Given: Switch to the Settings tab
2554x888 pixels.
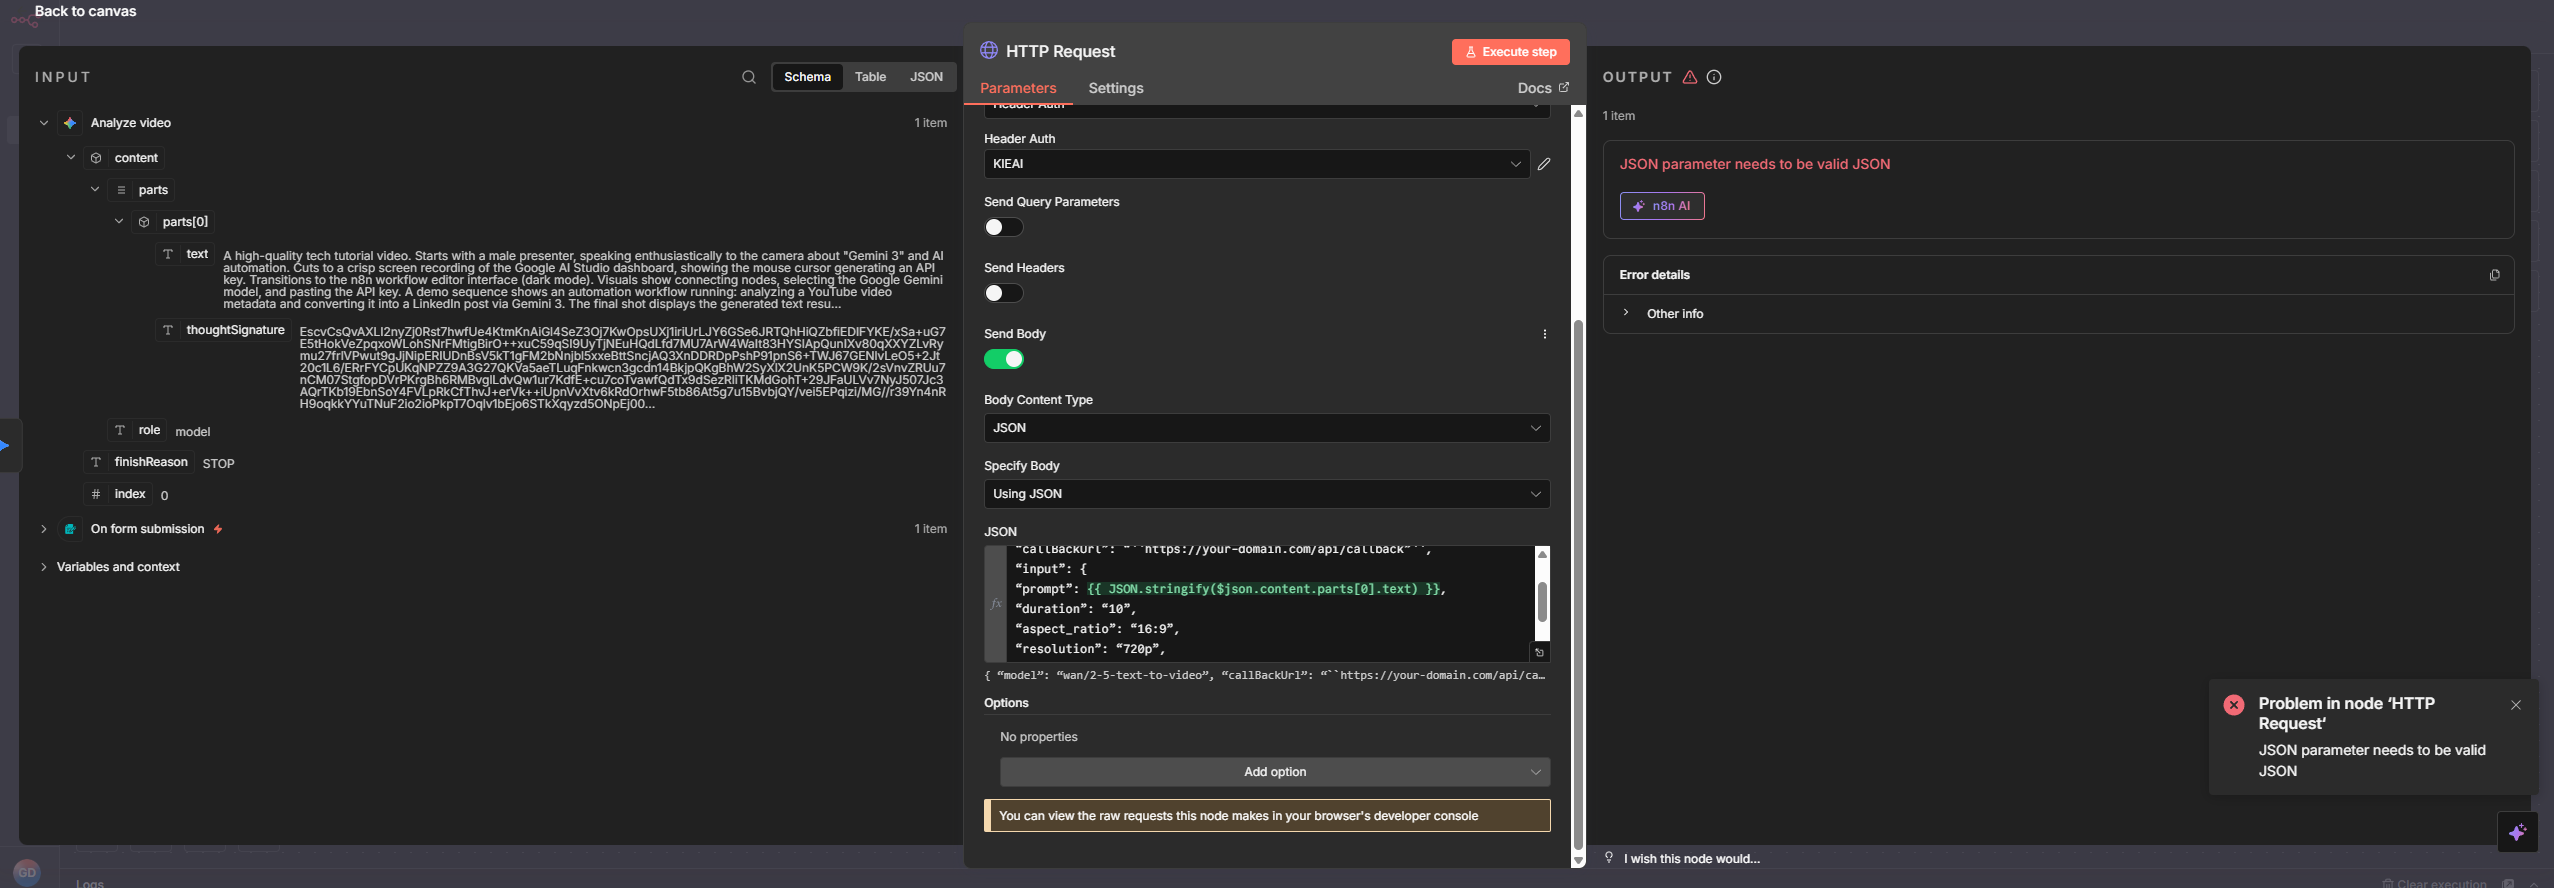Looking at the screenshot, I should [x=1115, y=88].
